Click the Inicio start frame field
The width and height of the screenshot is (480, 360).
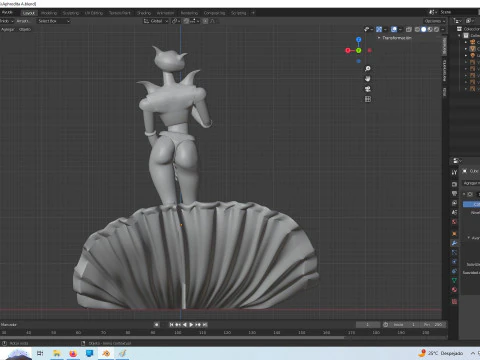(x=405, y=324)
